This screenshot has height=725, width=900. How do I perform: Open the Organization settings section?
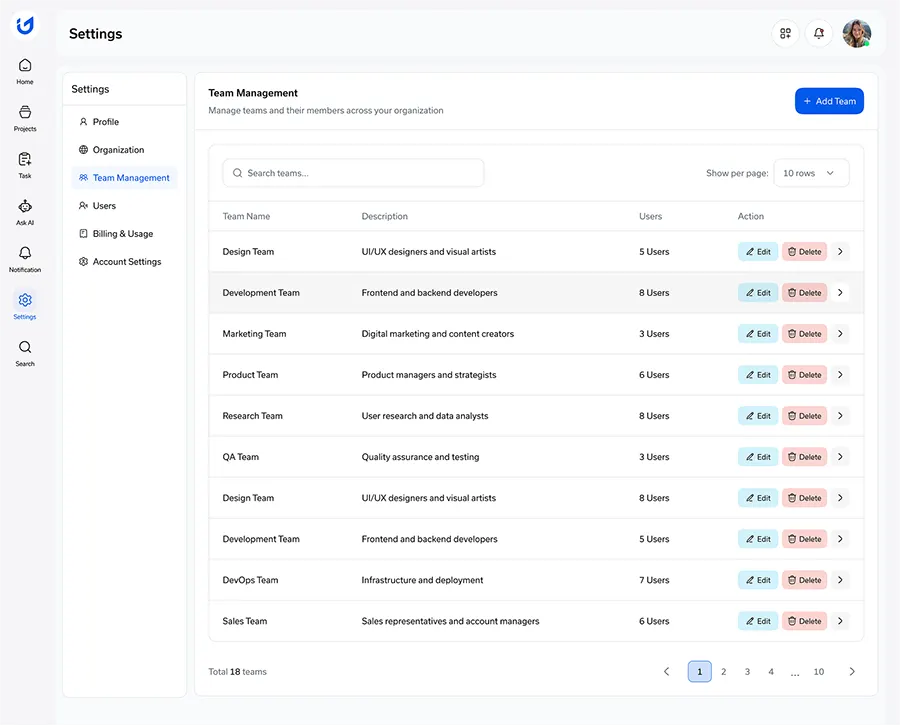[x=118, y=150]
